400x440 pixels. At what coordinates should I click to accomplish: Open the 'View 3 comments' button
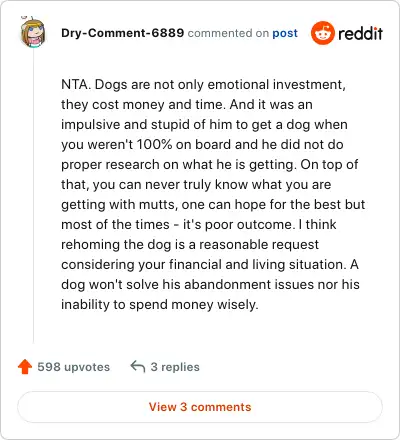(200, 407)
